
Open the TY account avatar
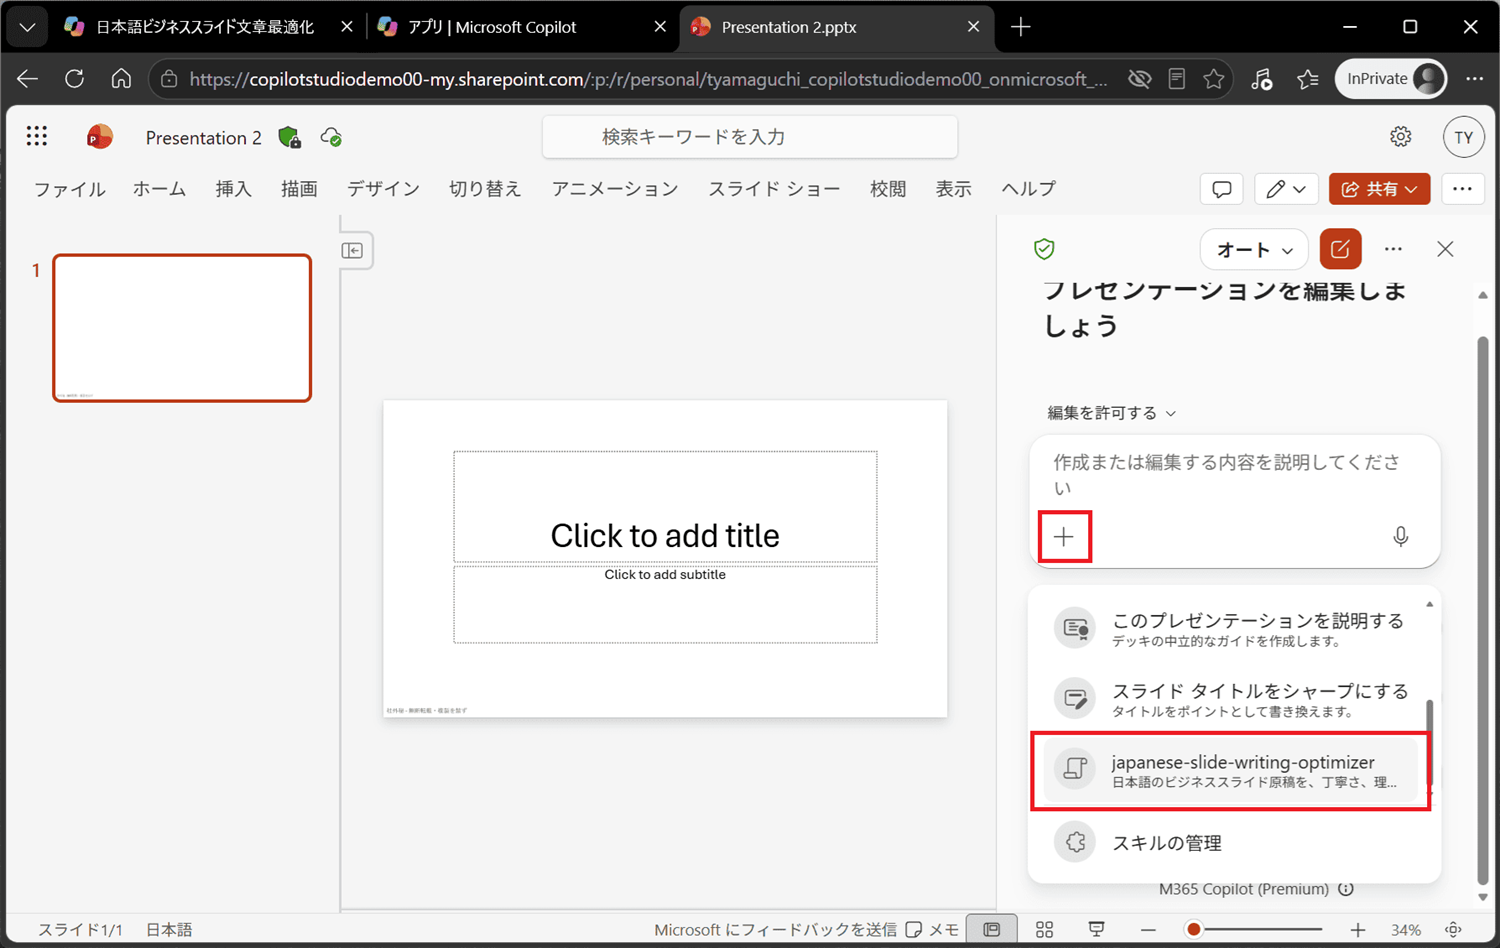click(1463, 137)
